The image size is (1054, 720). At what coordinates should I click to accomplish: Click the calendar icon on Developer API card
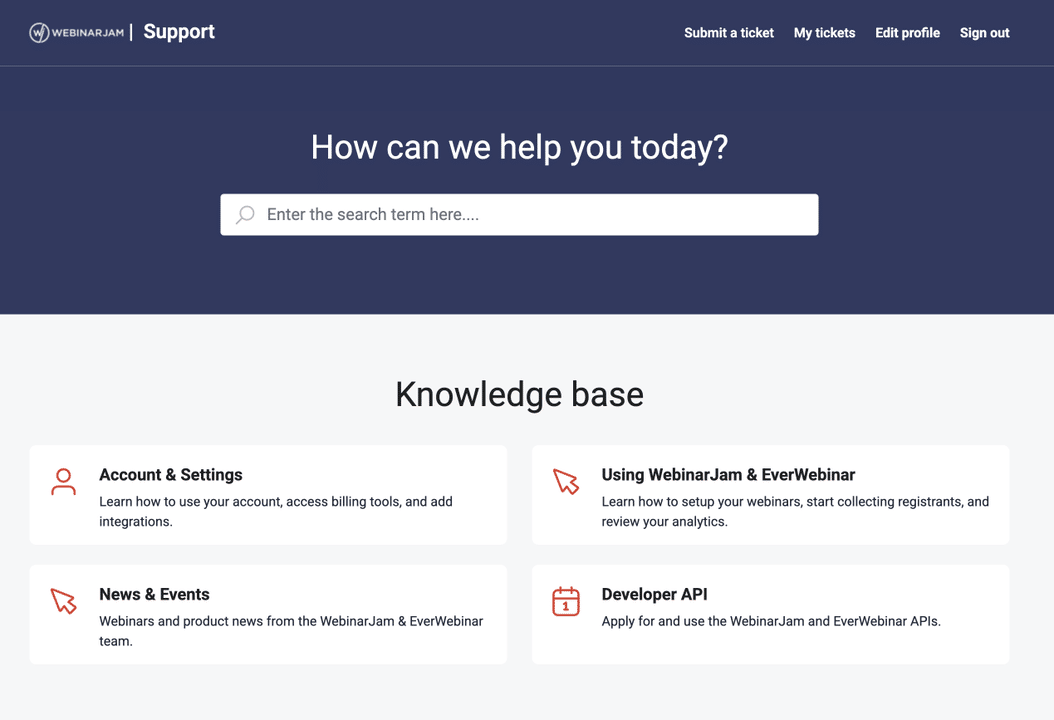tap(566, 601)
